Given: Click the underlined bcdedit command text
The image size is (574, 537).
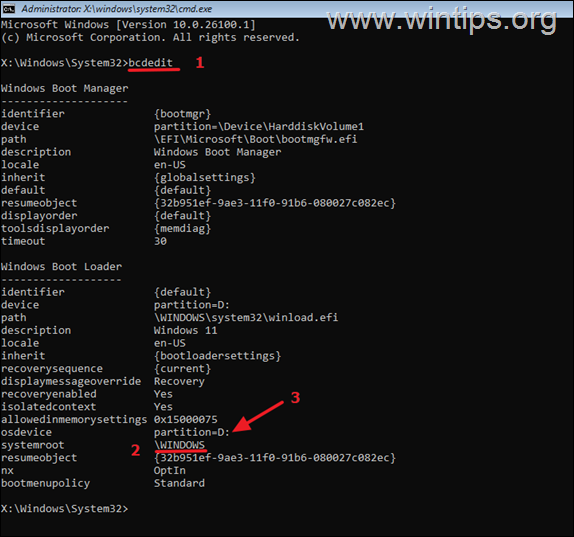Looking at the screenshot, I should (x=150, y=63).
